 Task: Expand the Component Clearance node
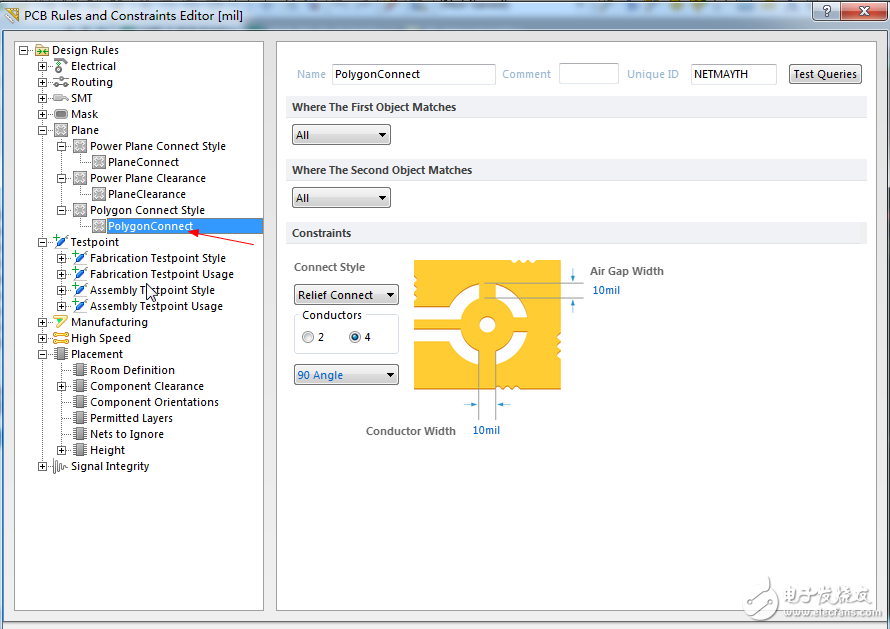tap(61, 386)
